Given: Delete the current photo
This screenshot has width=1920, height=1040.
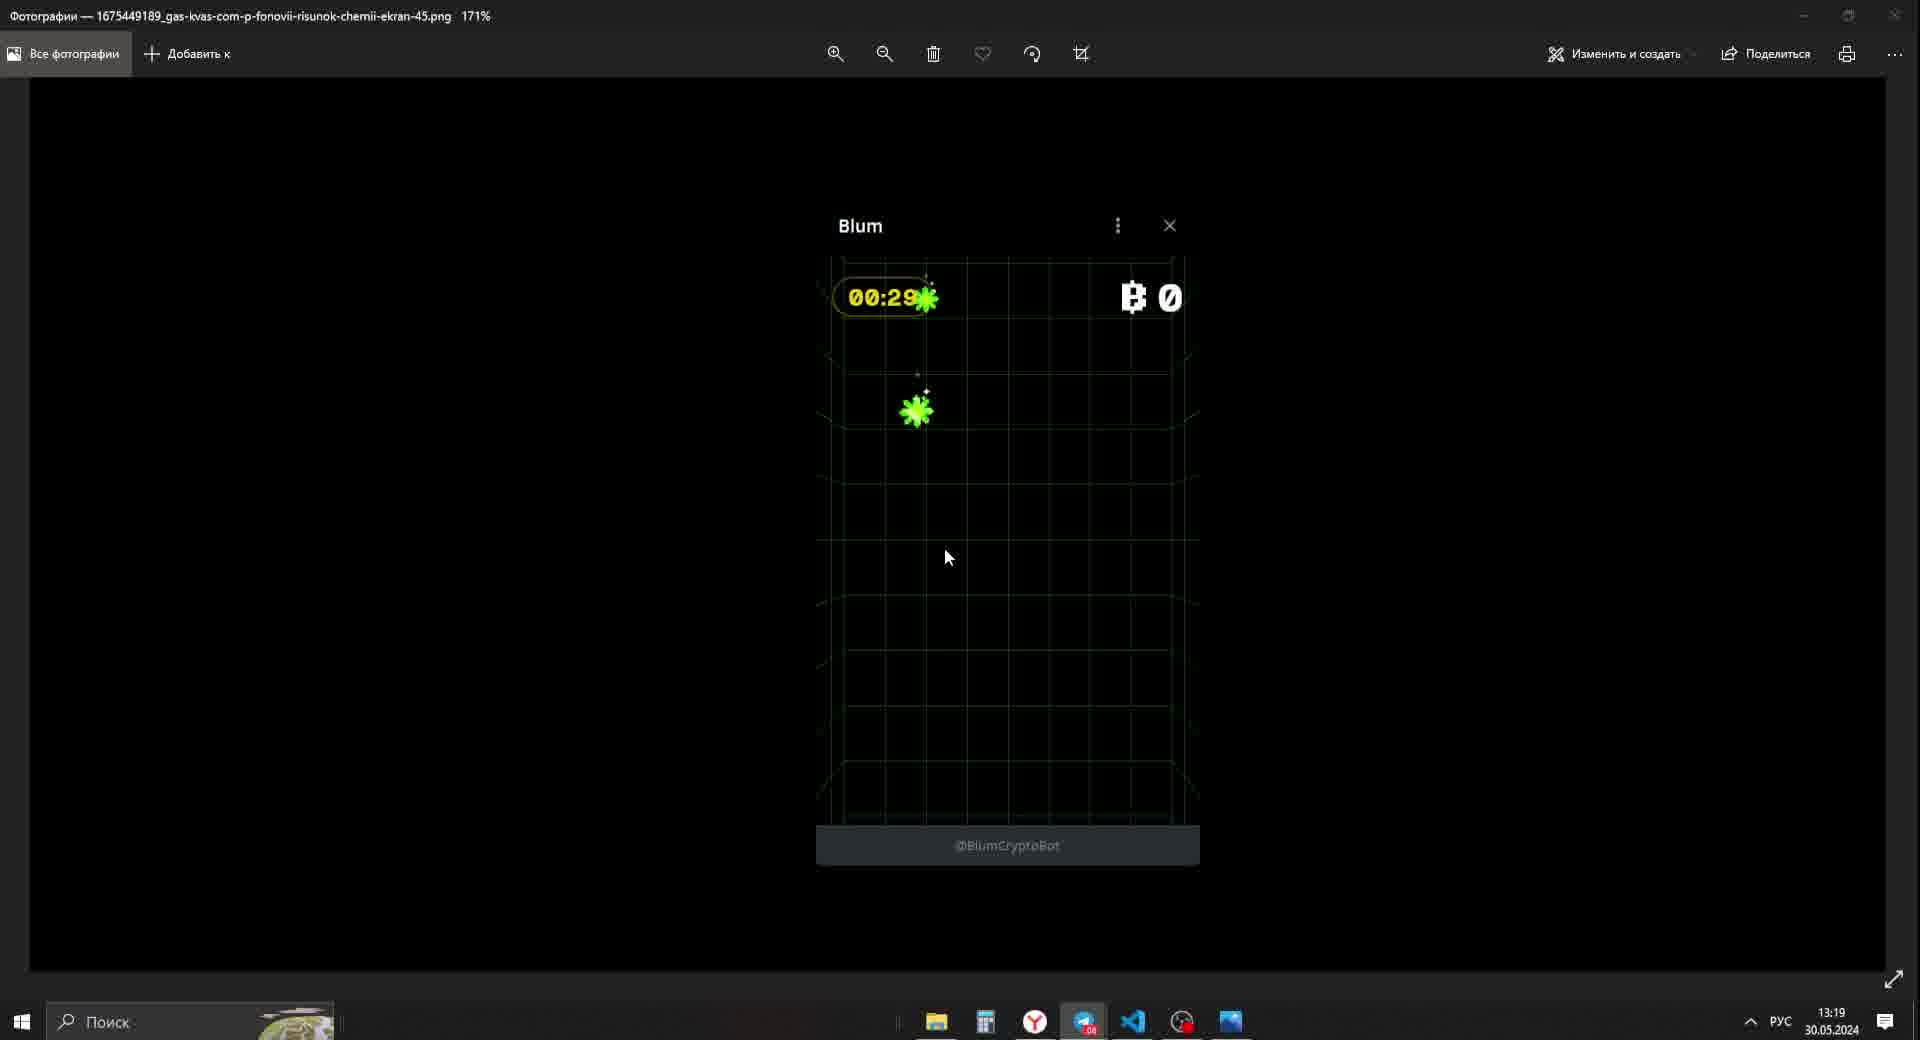Looking at the screenshot, I should tap(933, 53).
